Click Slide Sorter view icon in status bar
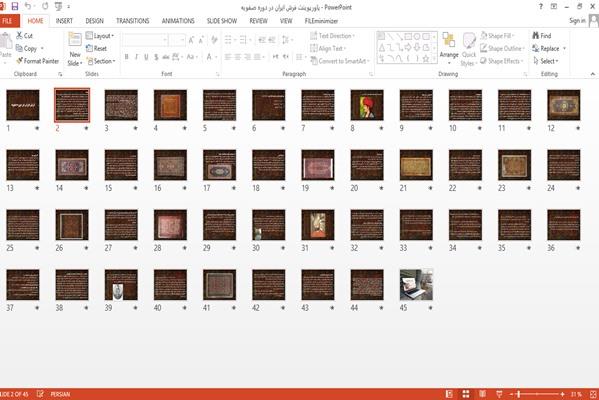This screenshot has width=599, height=400. [466, 394]
